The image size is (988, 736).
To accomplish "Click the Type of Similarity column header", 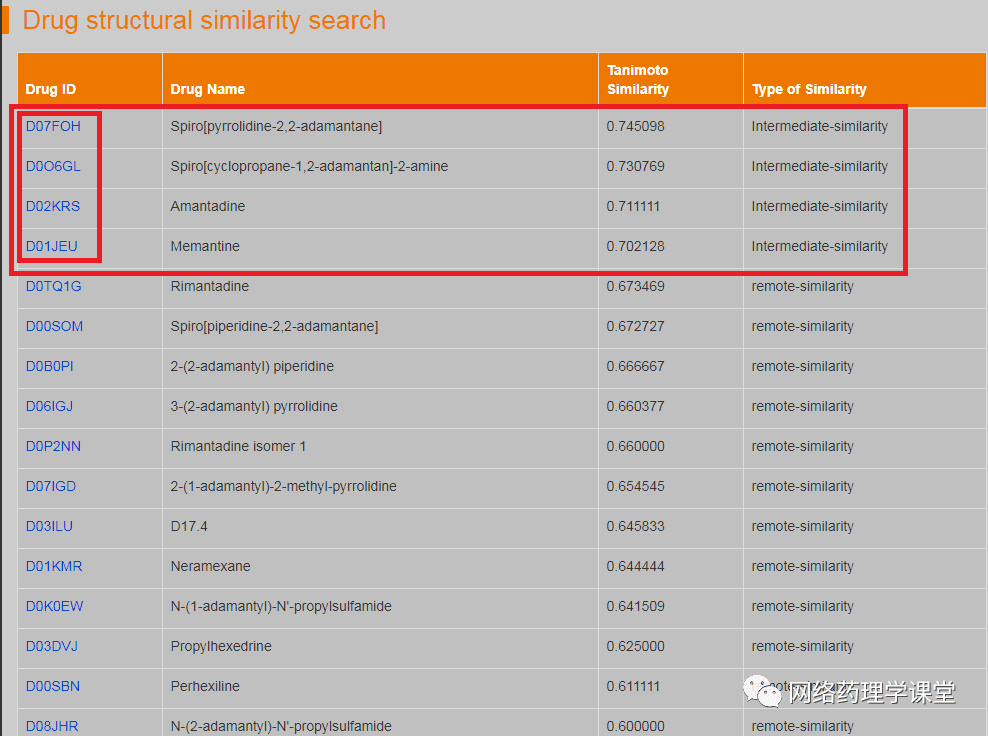I will tap(809, 89).
